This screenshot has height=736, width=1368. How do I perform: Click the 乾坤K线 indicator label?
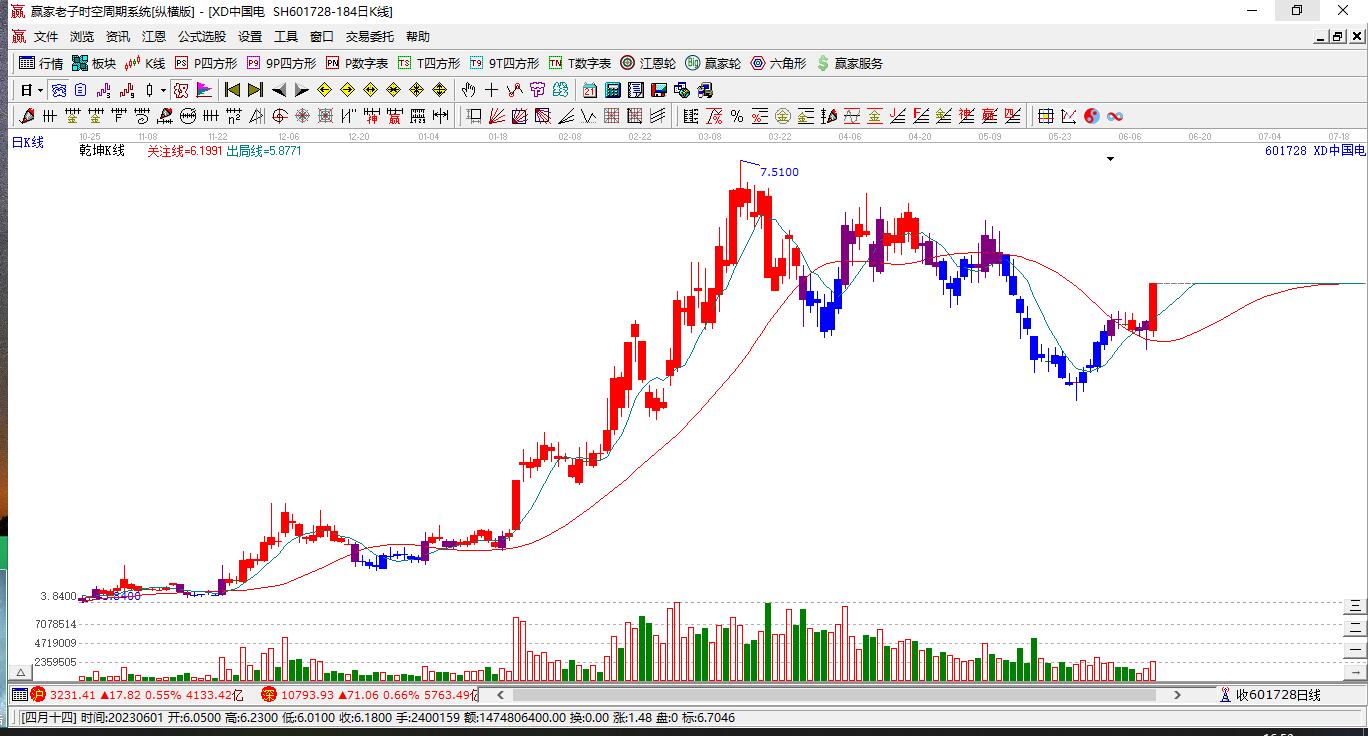pos(102,151)
